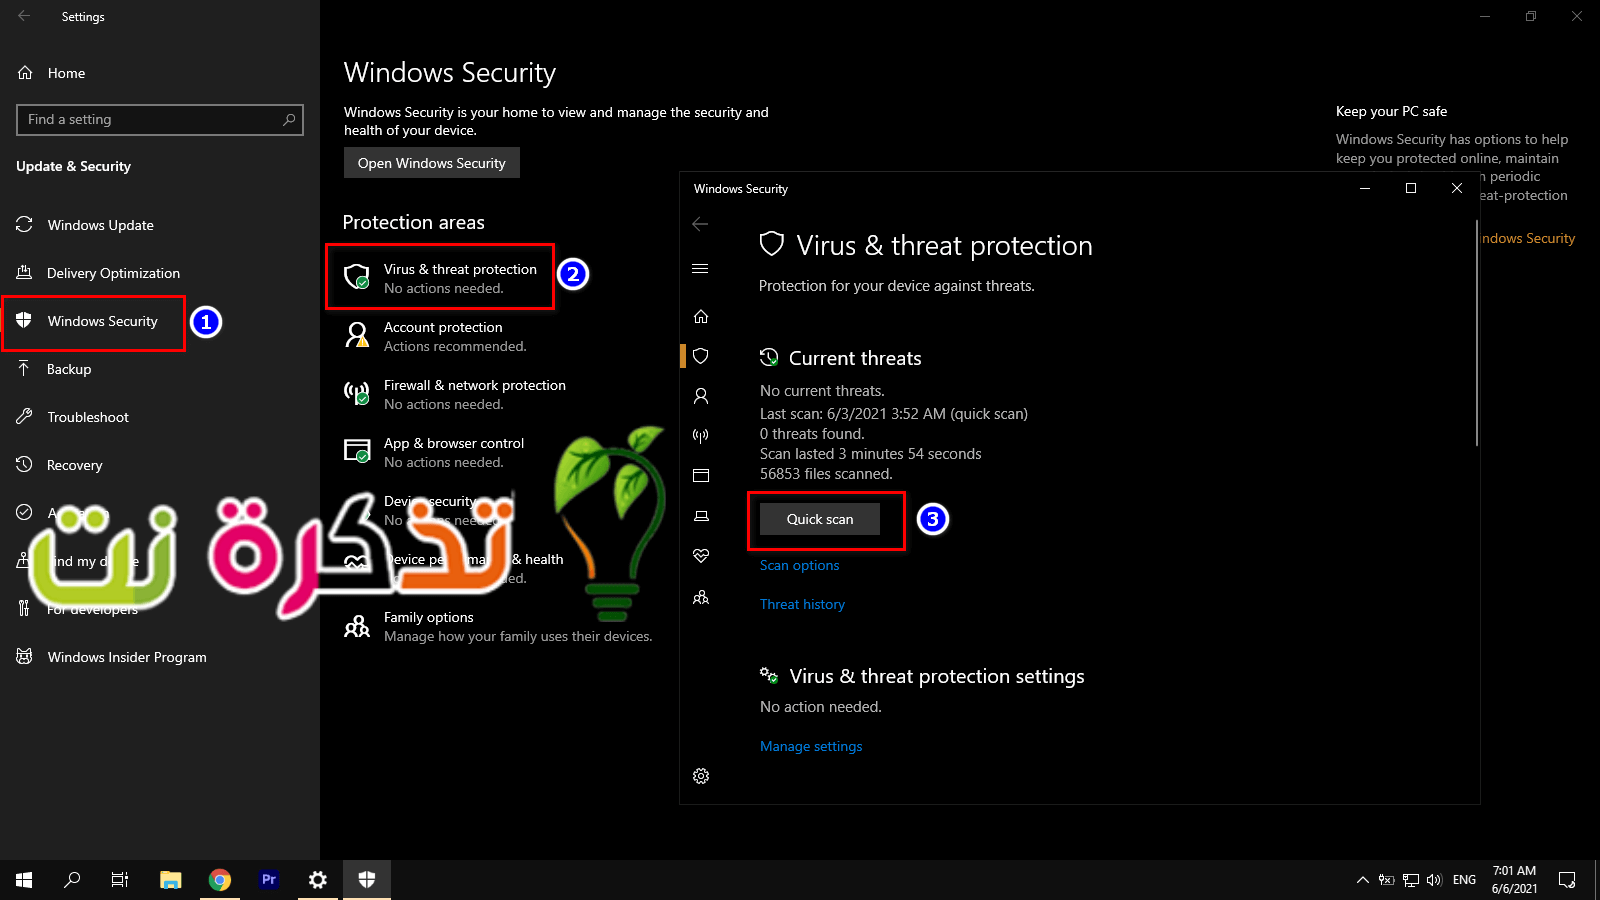Click Quick scan button
This screenshot has height=900, width=1600.
tap(820, 519)
